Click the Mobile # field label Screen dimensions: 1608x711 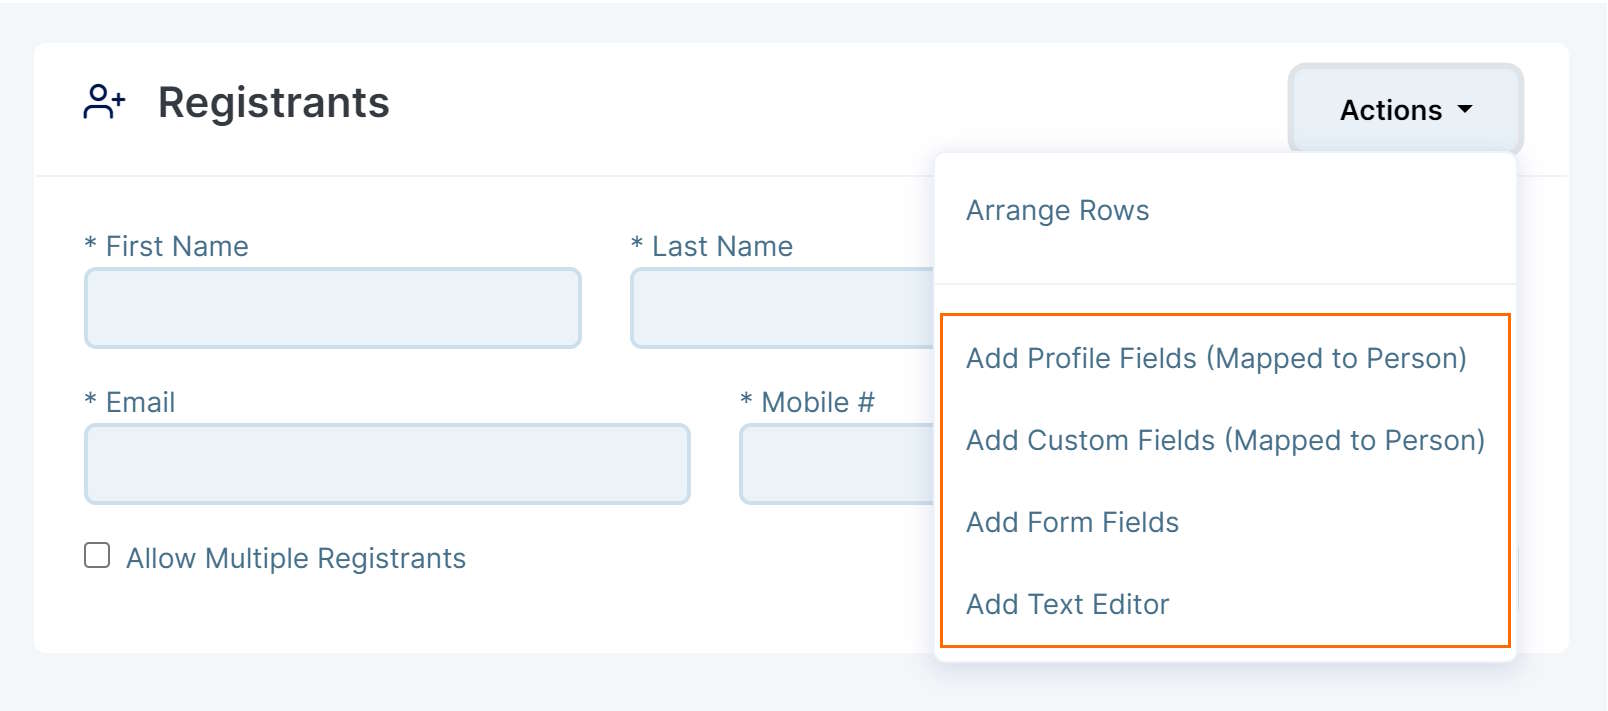point(817,403)
